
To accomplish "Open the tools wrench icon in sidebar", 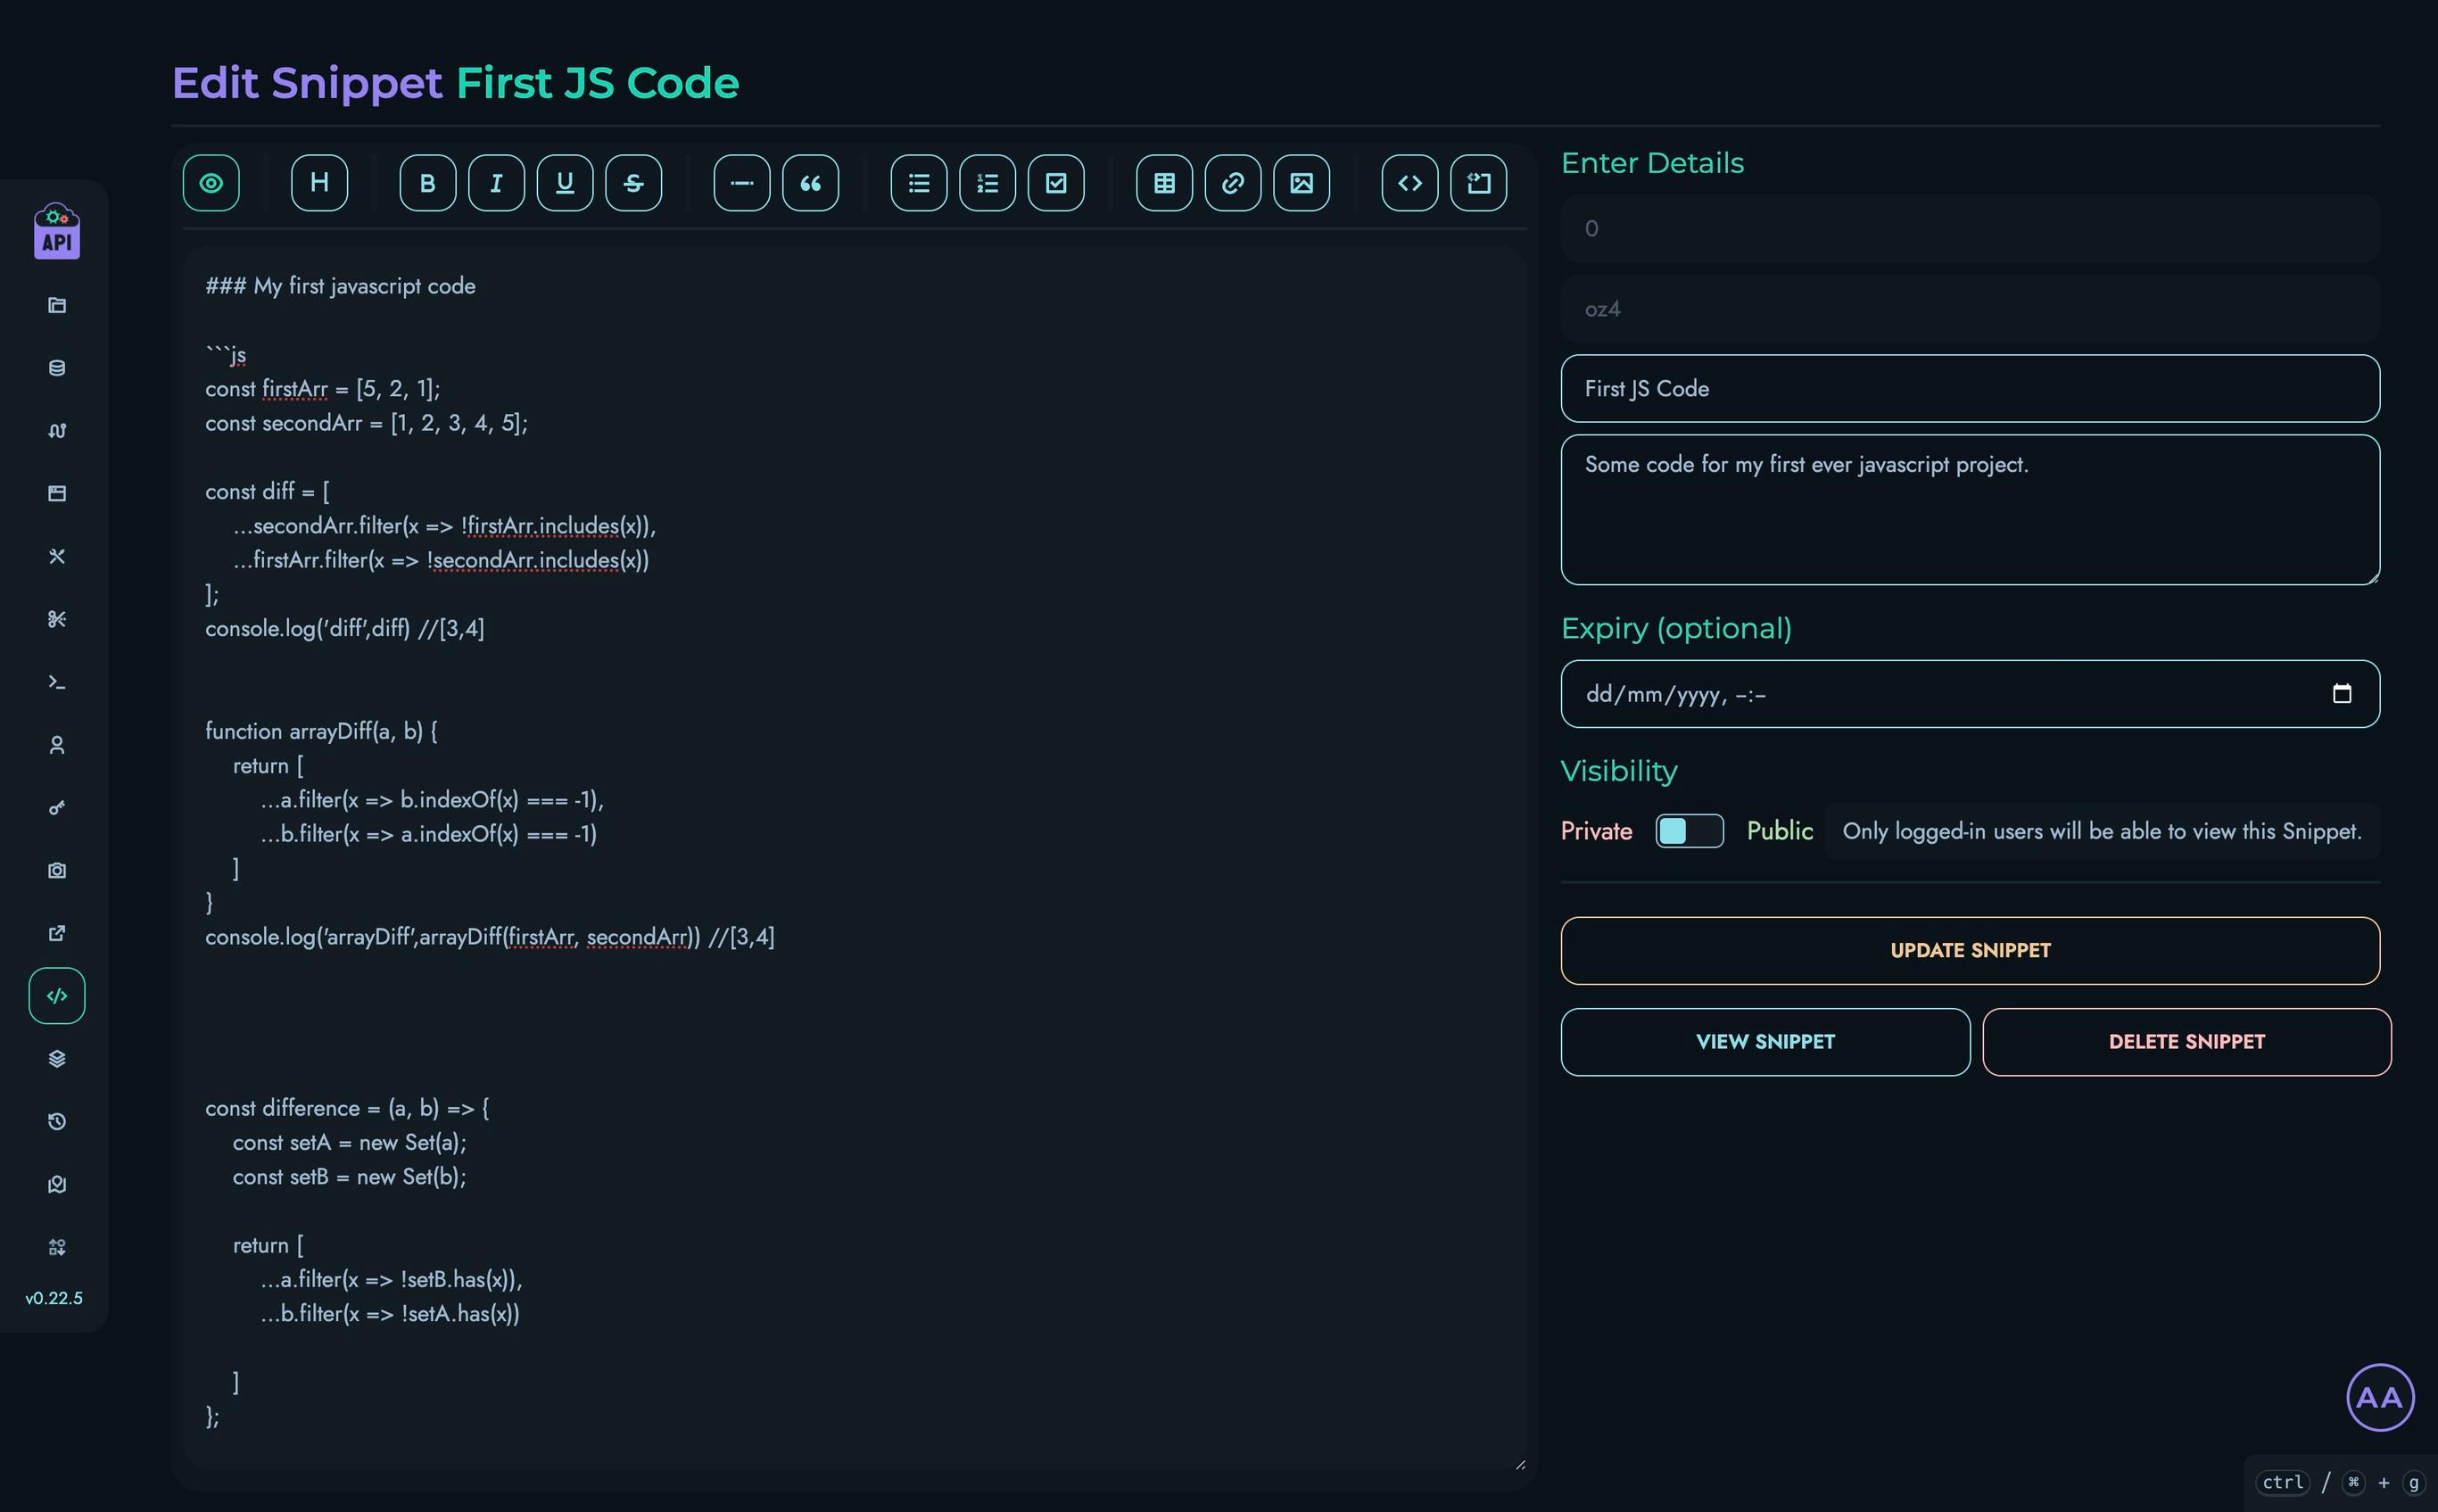I will click(x=57, y=556).
